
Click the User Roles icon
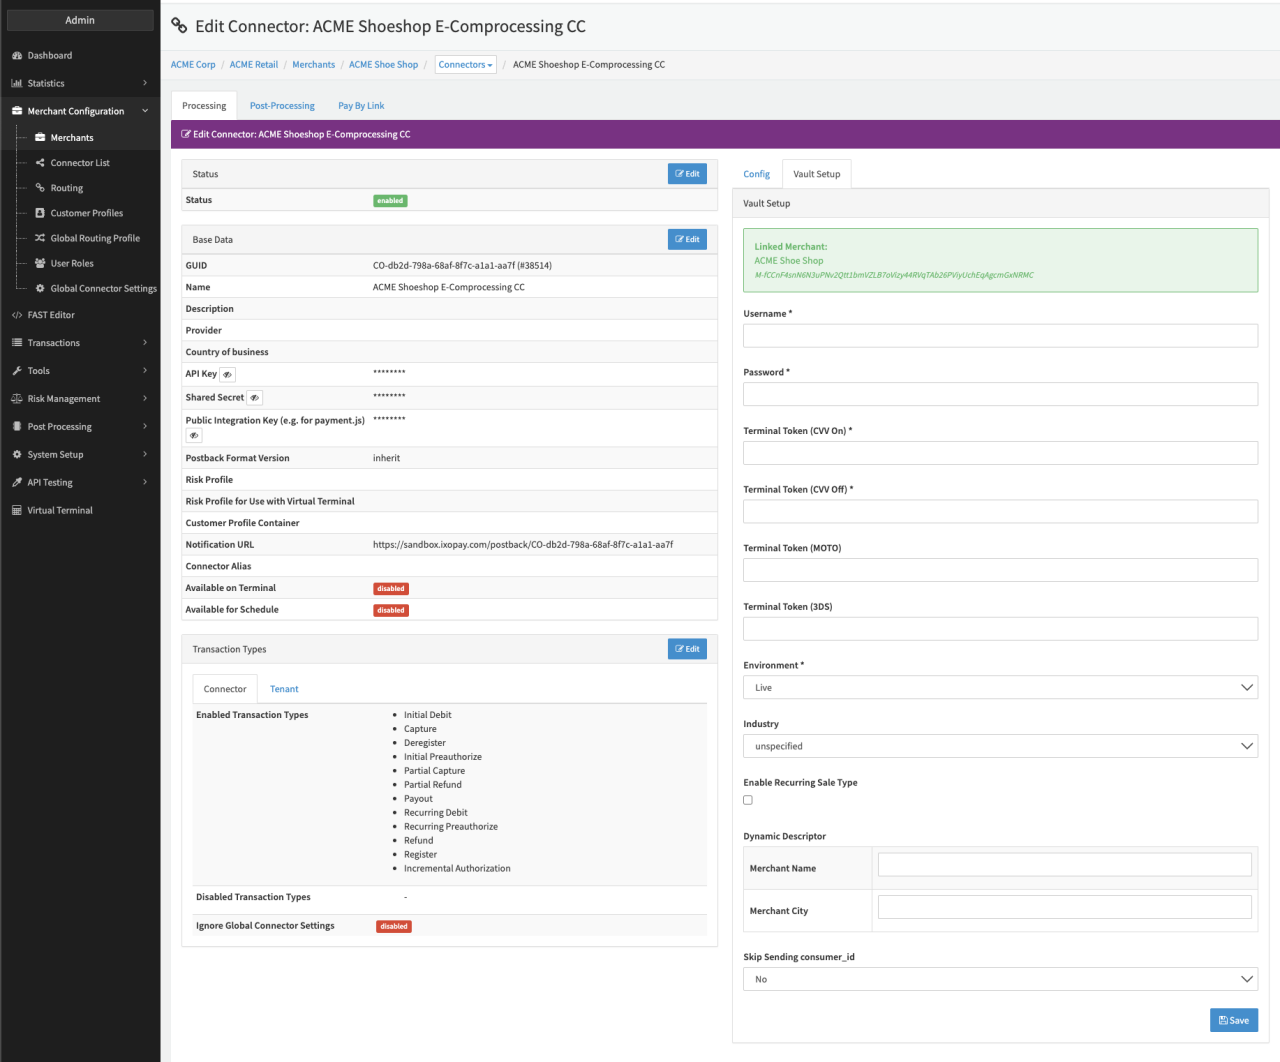coord(40,263)
